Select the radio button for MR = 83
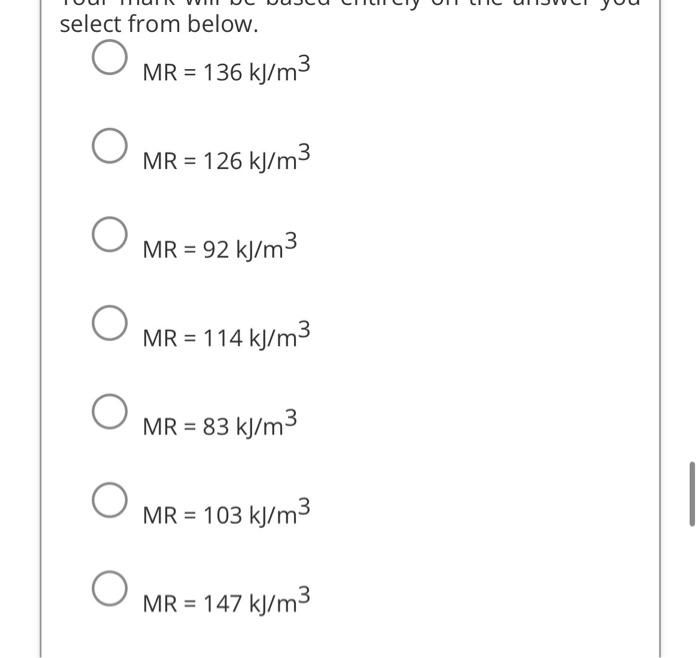Screen dimensions: 700x658 click(109, 411)
